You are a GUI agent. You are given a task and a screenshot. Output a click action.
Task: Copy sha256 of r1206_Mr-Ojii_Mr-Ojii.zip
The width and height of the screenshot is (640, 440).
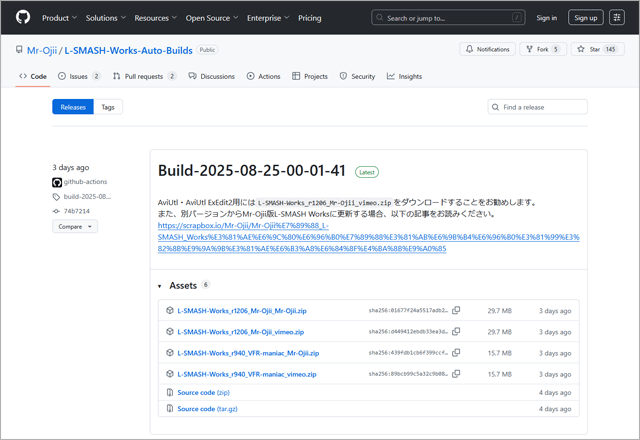[456, 310]
